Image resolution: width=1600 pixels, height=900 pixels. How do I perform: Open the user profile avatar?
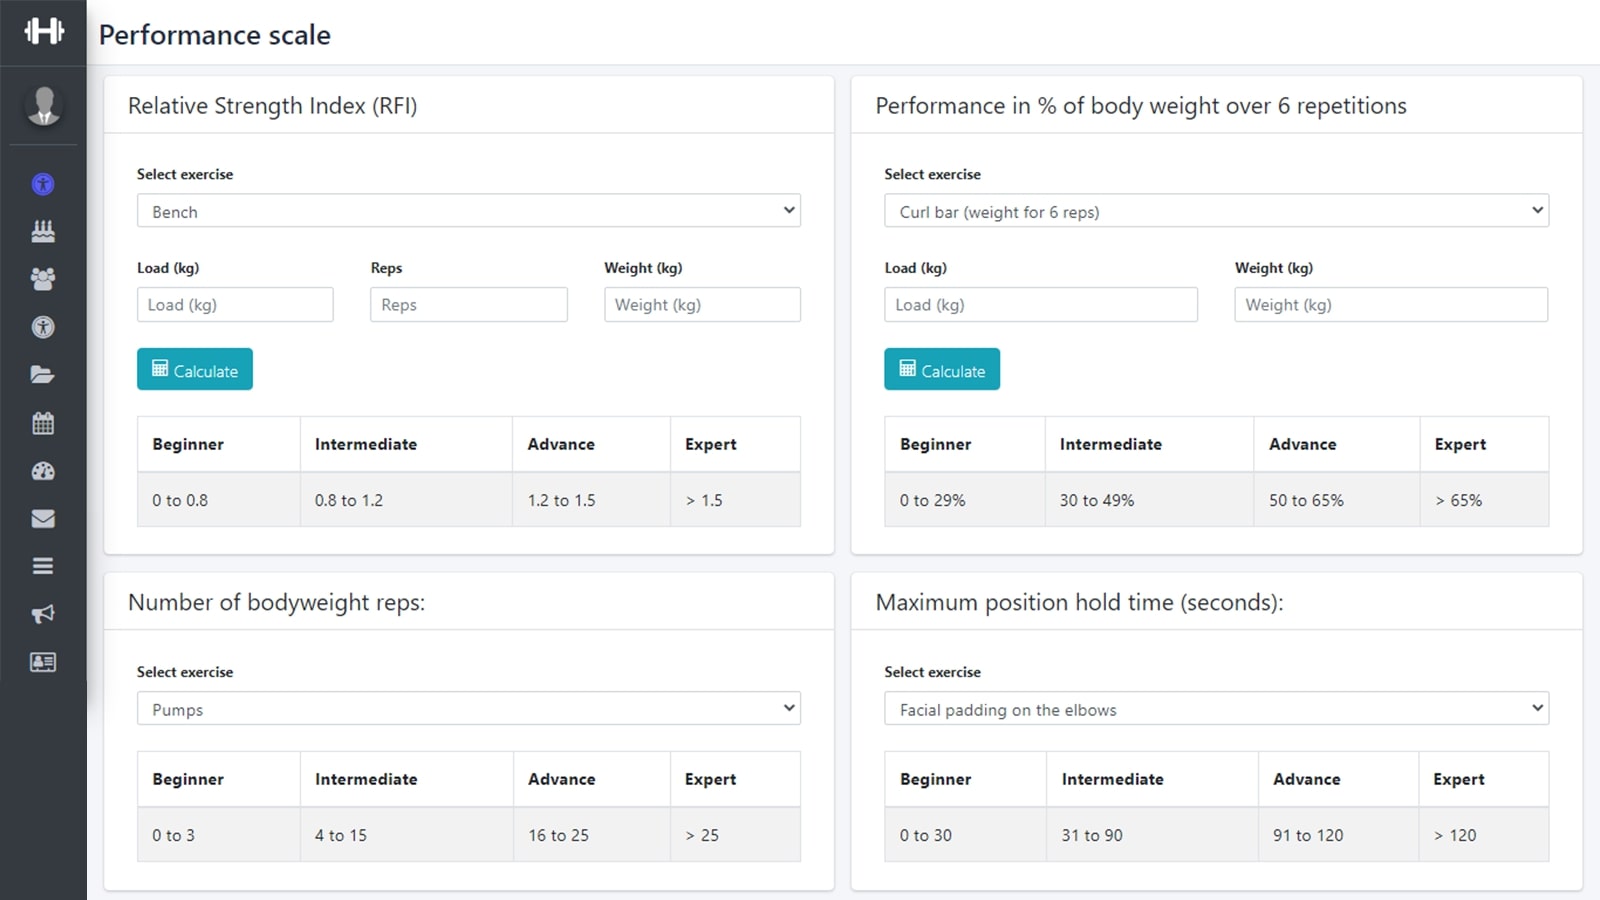point(43,105)
